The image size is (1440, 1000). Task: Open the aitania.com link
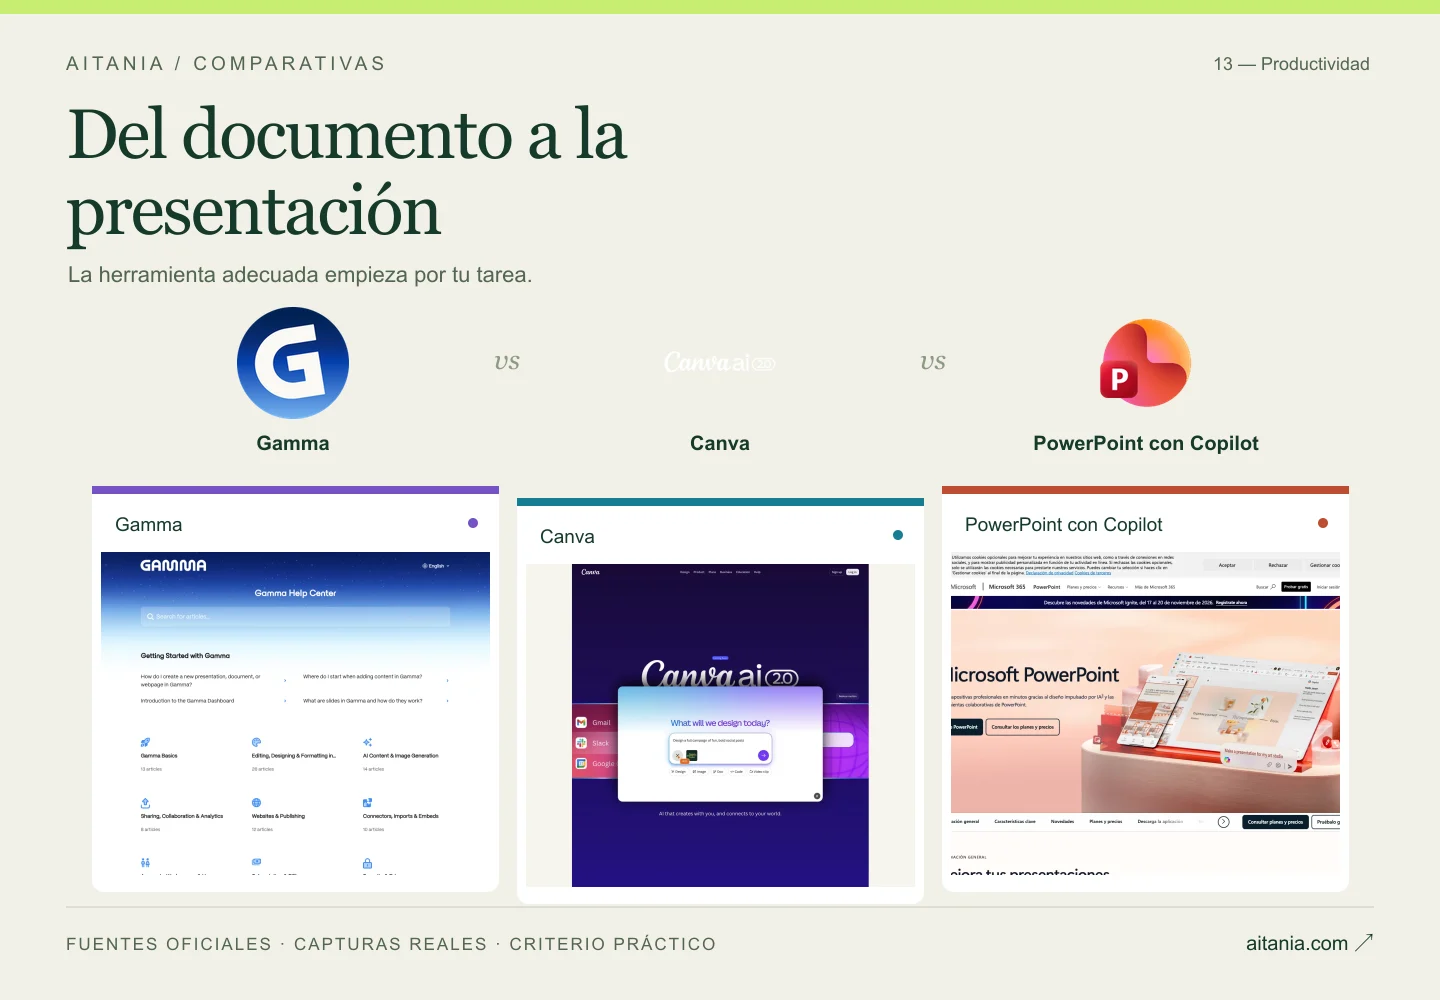[1297, 943]
